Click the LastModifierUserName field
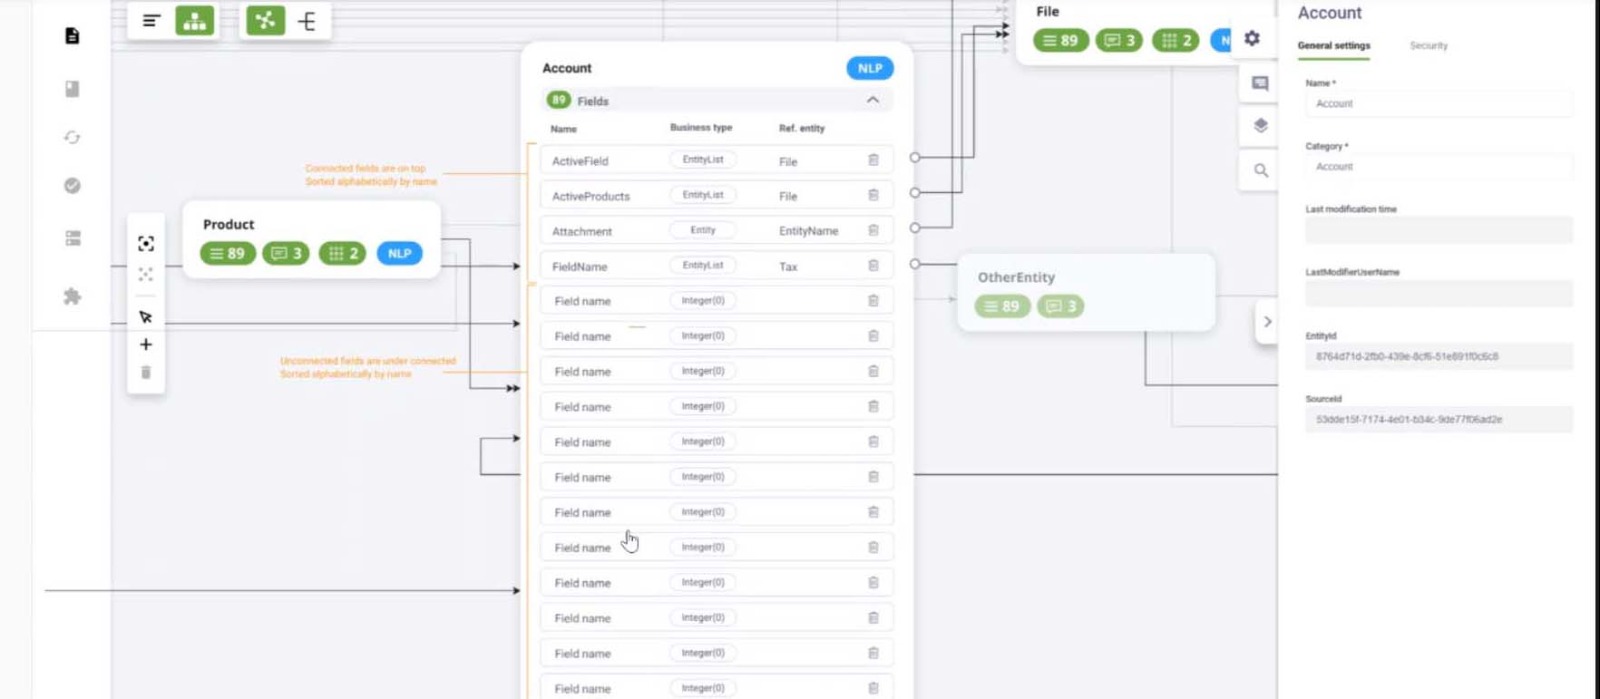Image resolution: width=1600 pixels, height=699 pixels. point(1439,293)
